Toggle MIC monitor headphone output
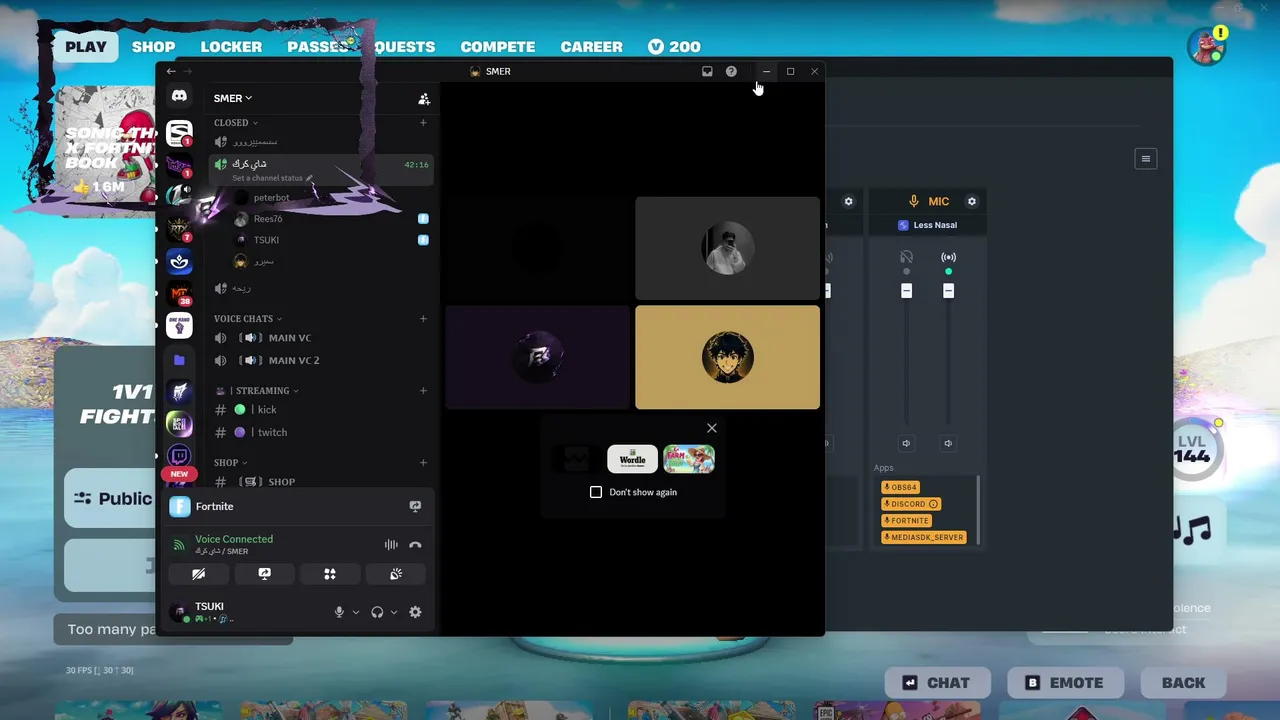 pyautogui.click(x=906, y=258)
